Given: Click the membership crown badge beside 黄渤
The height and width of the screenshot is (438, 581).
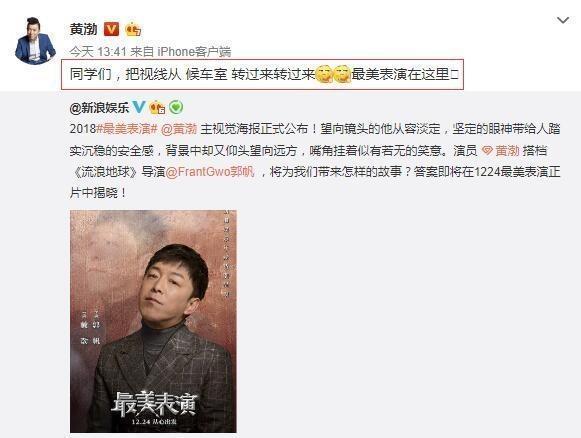Looking at the screenshot, I should point(133,29).
